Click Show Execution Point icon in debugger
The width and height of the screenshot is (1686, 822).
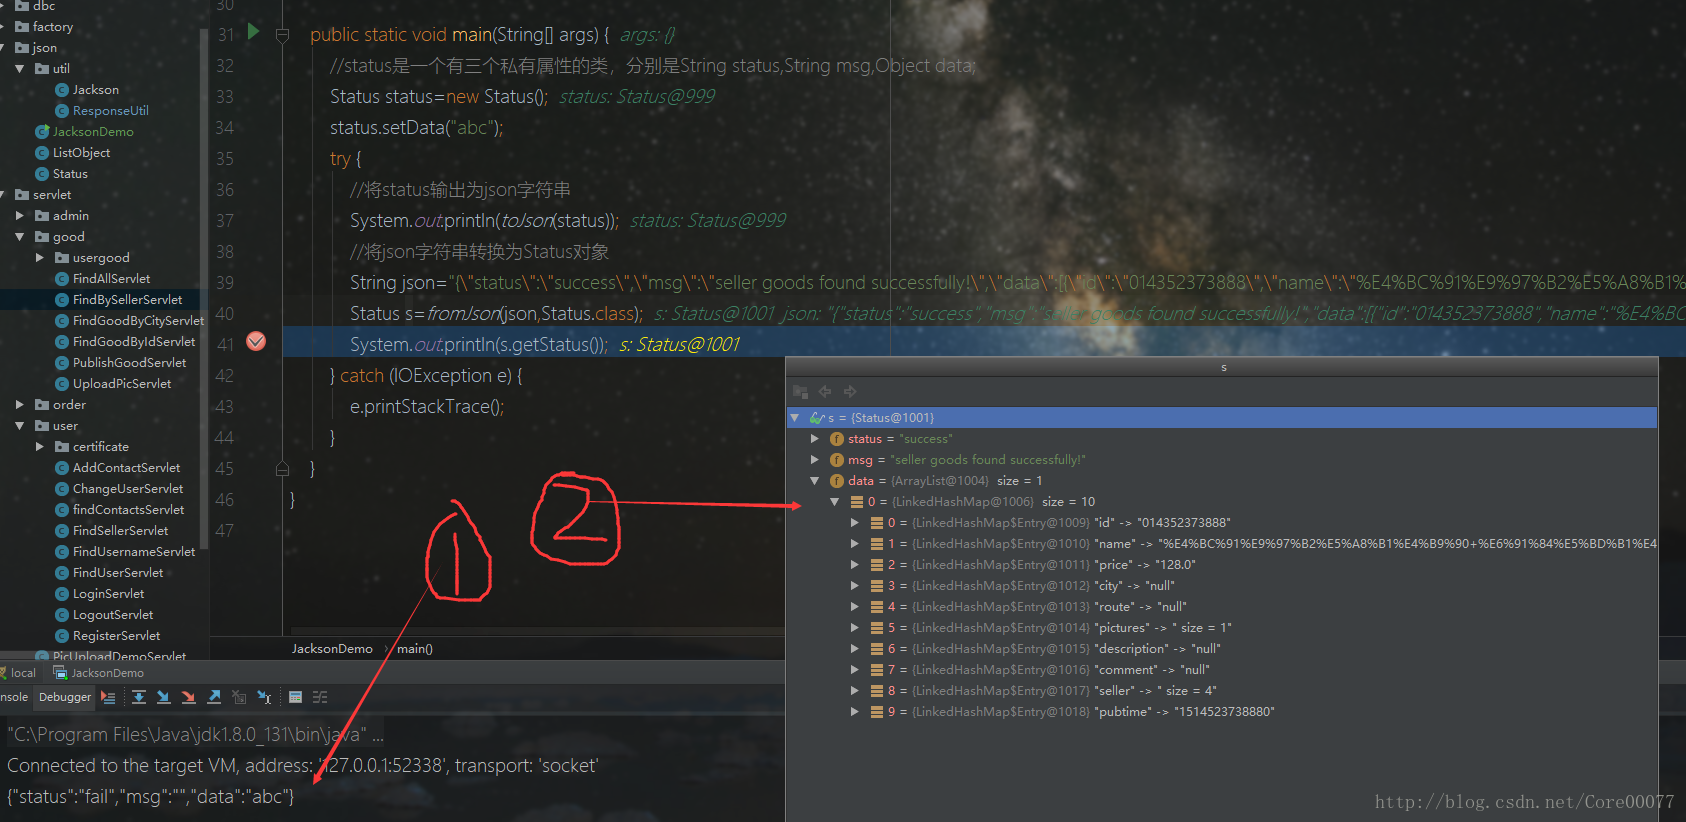click(108, 697)
